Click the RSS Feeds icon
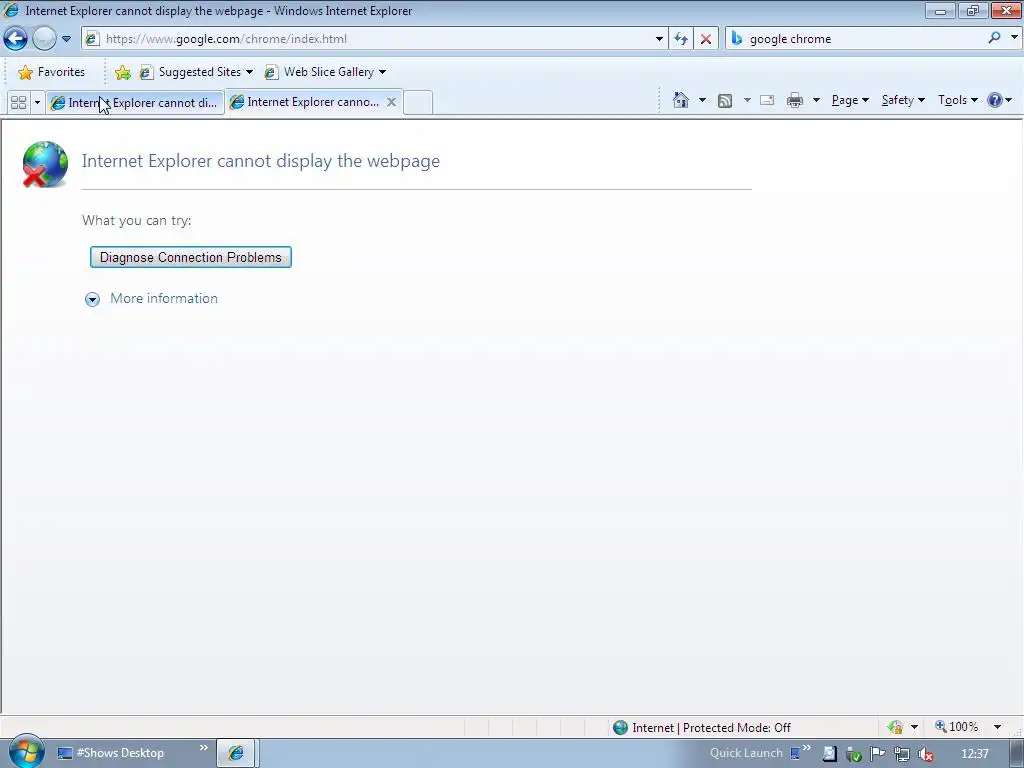The width and height of the screenshot is (1024, 768). tap(725, 101)
